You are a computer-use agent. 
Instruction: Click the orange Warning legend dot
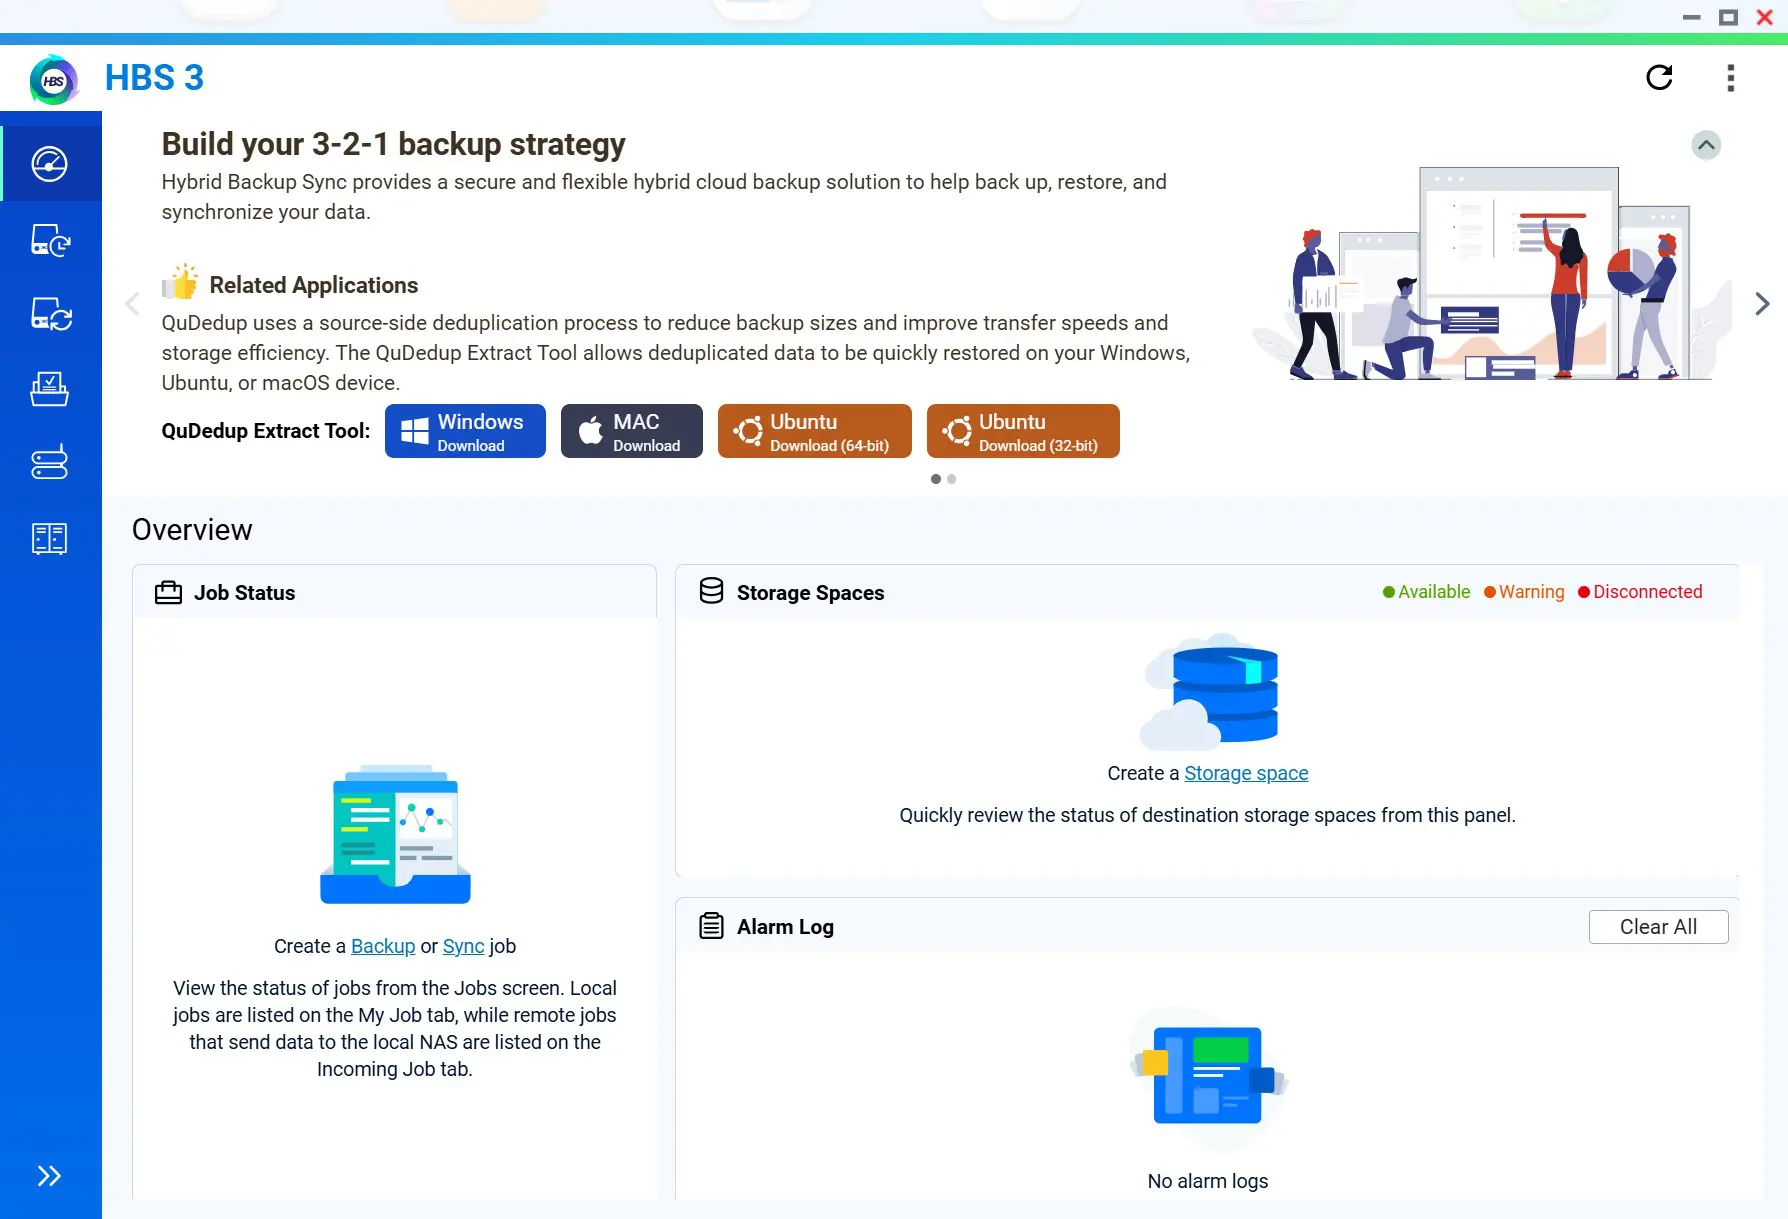click(1489, 592)
